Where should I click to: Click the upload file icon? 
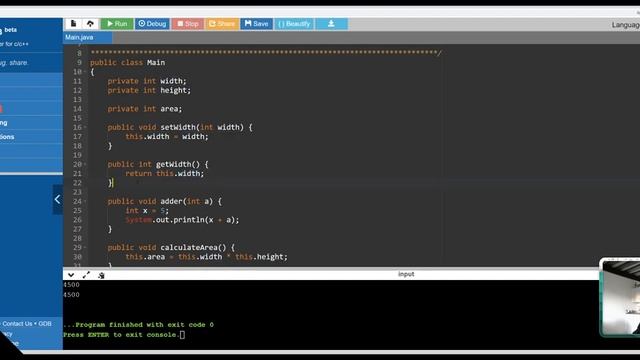pyautogui.click(x=90, y=24)
